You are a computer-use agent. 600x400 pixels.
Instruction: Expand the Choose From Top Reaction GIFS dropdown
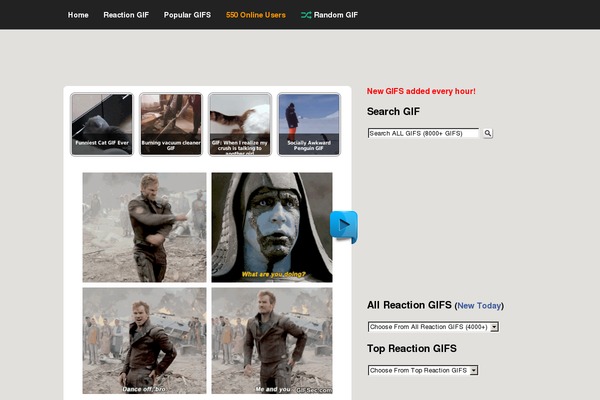click(423, 370)
